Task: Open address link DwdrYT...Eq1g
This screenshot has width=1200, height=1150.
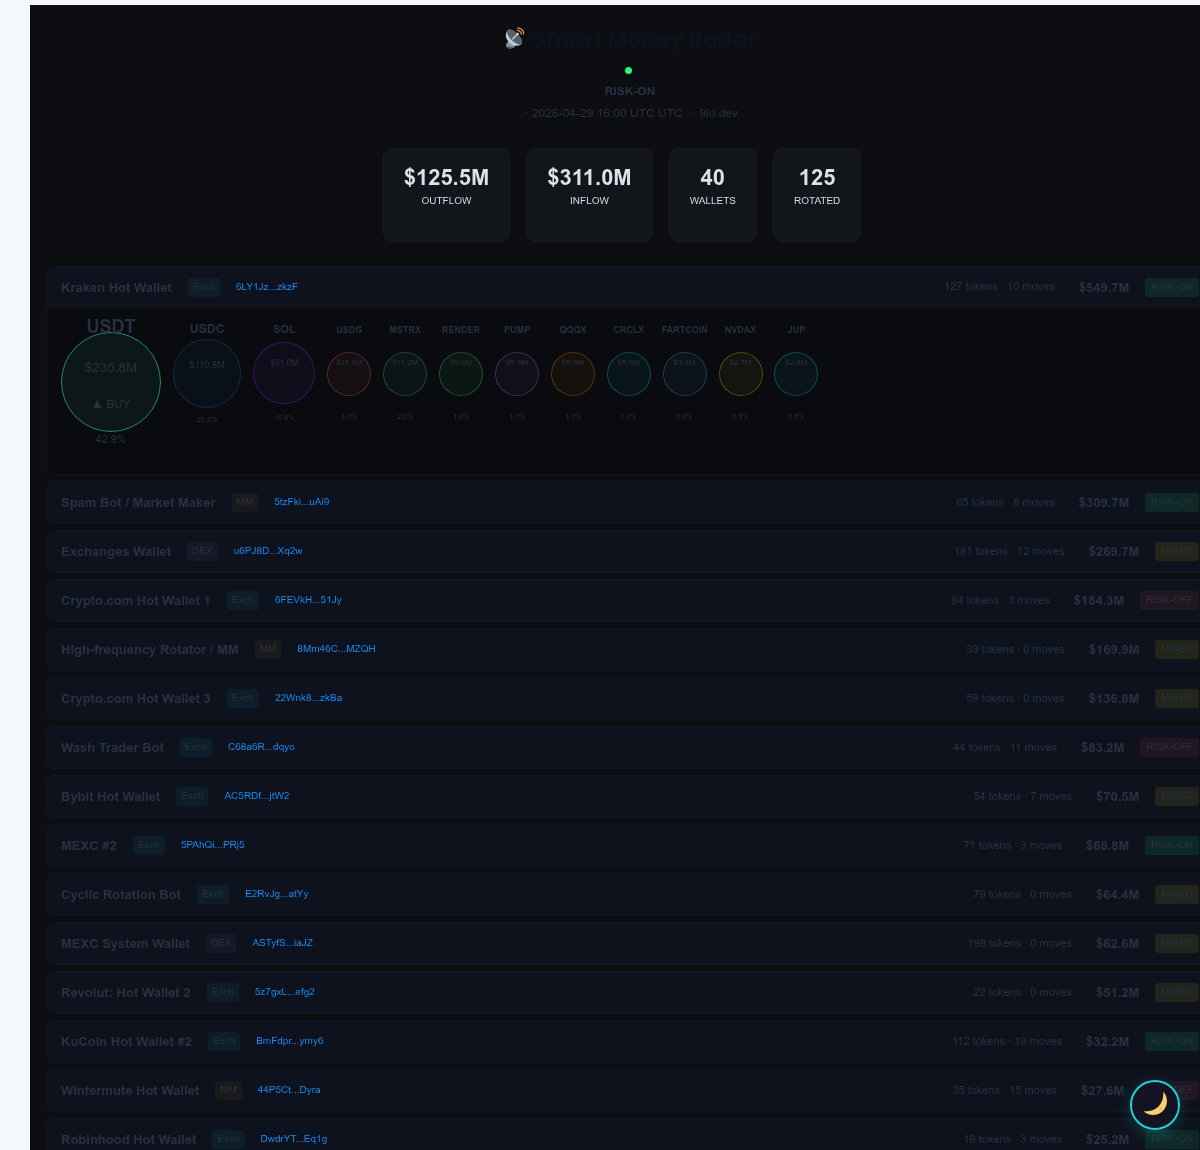Action: [x=294, y=1139]
